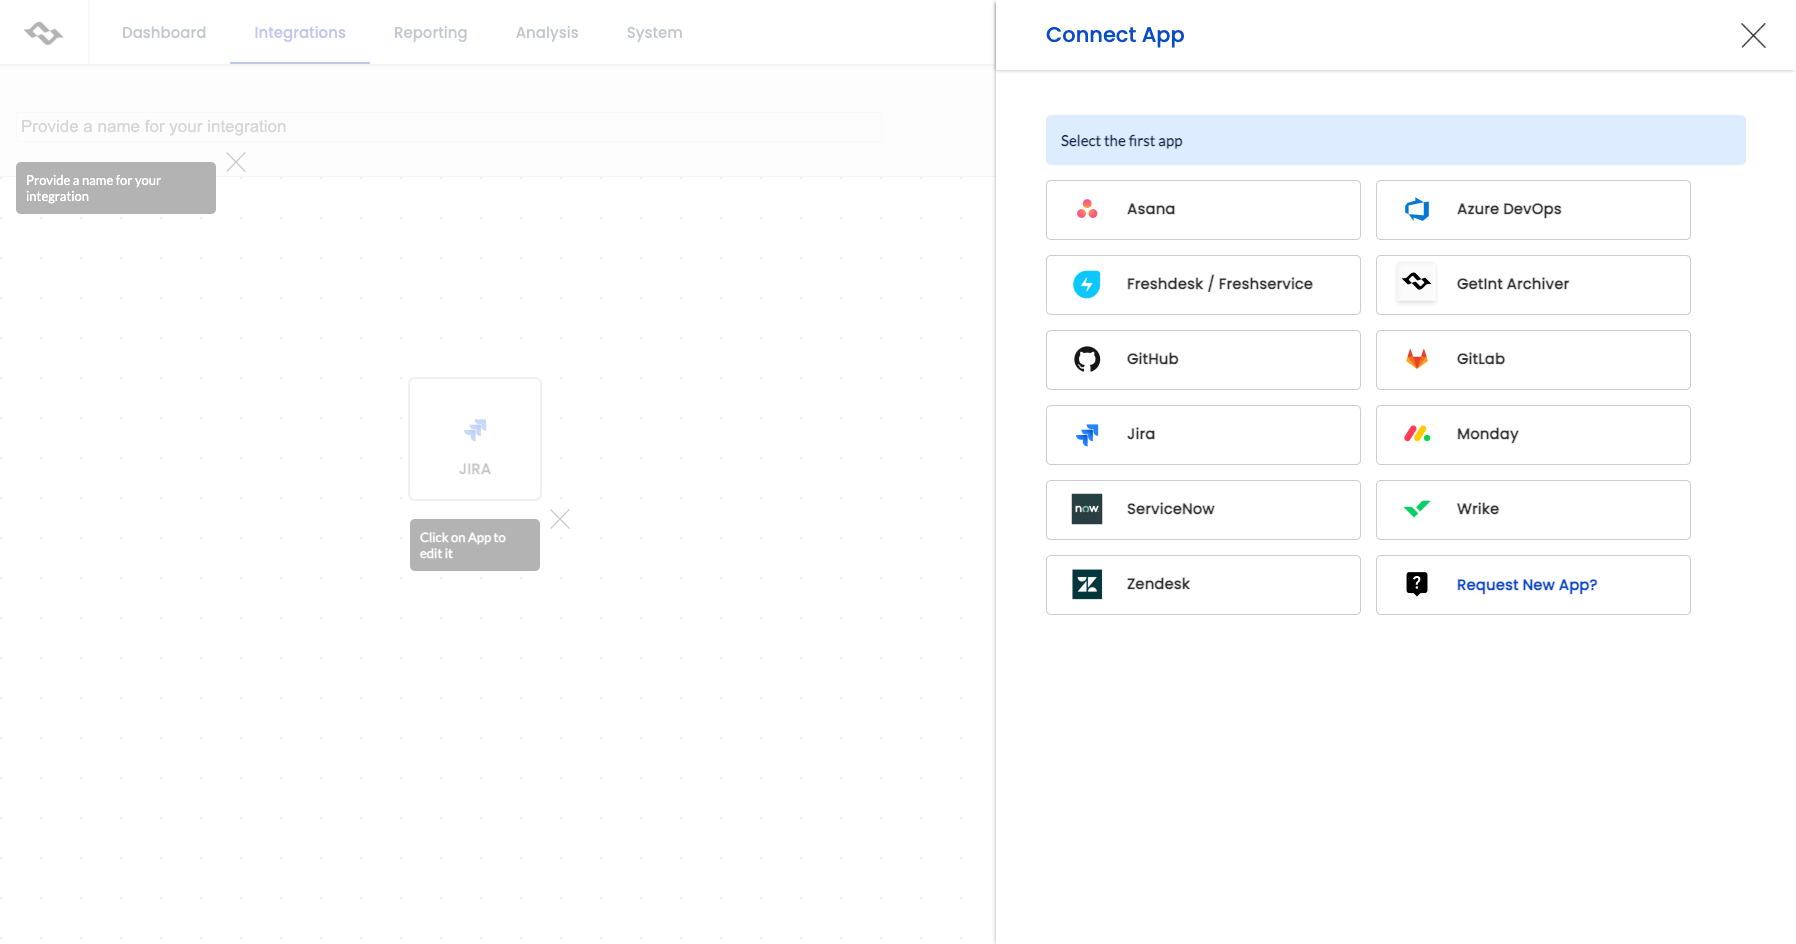Screen dimensions: 1796x944
Task: Click the GetInt Archiver logo icon
Action: pyautogui.click(x=1417, y=282)
